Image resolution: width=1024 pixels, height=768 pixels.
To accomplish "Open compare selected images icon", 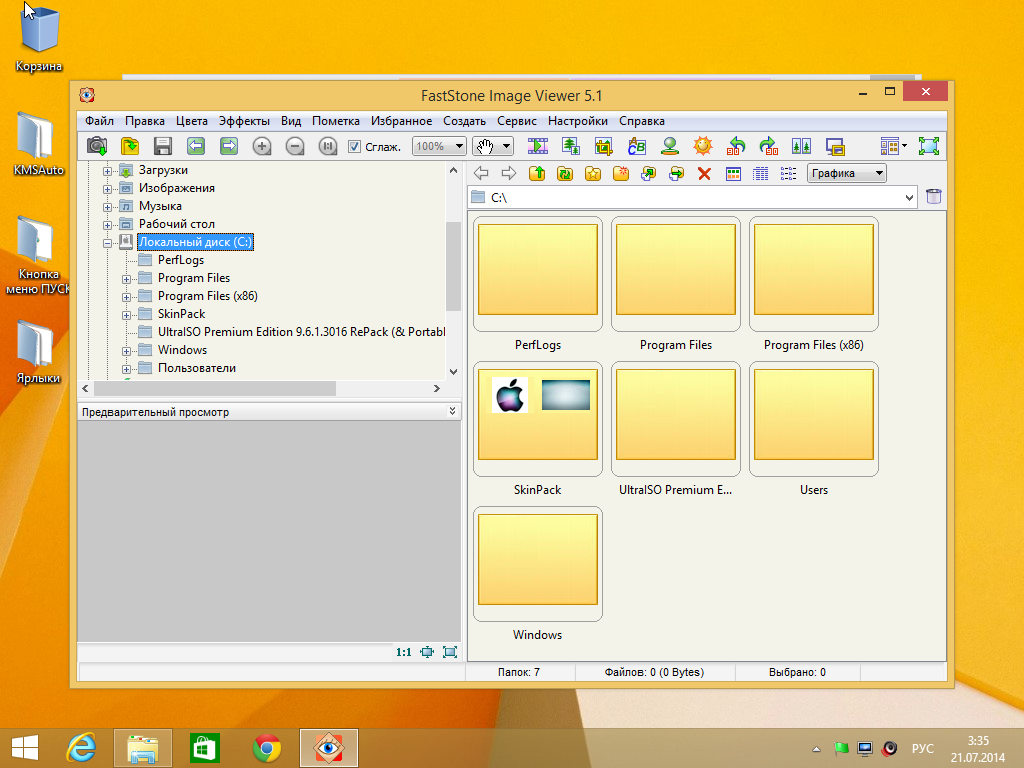I will click(x=801, y=146).
